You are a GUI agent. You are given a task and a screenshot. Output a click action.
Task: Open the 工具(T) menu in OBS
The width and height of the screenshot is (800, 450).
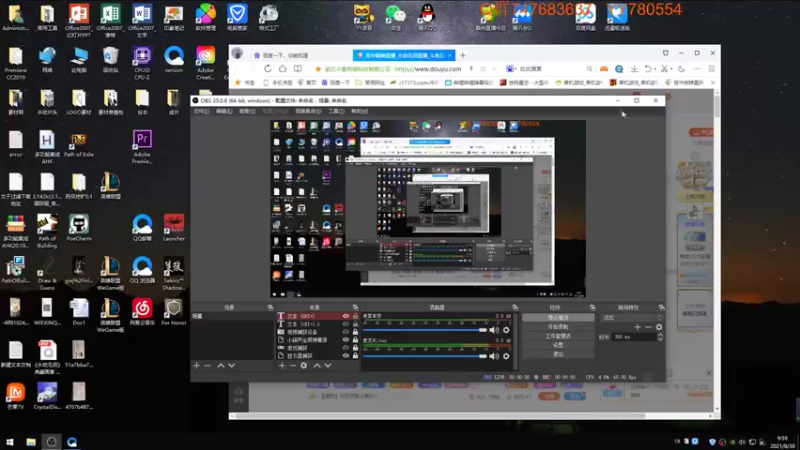336,111
